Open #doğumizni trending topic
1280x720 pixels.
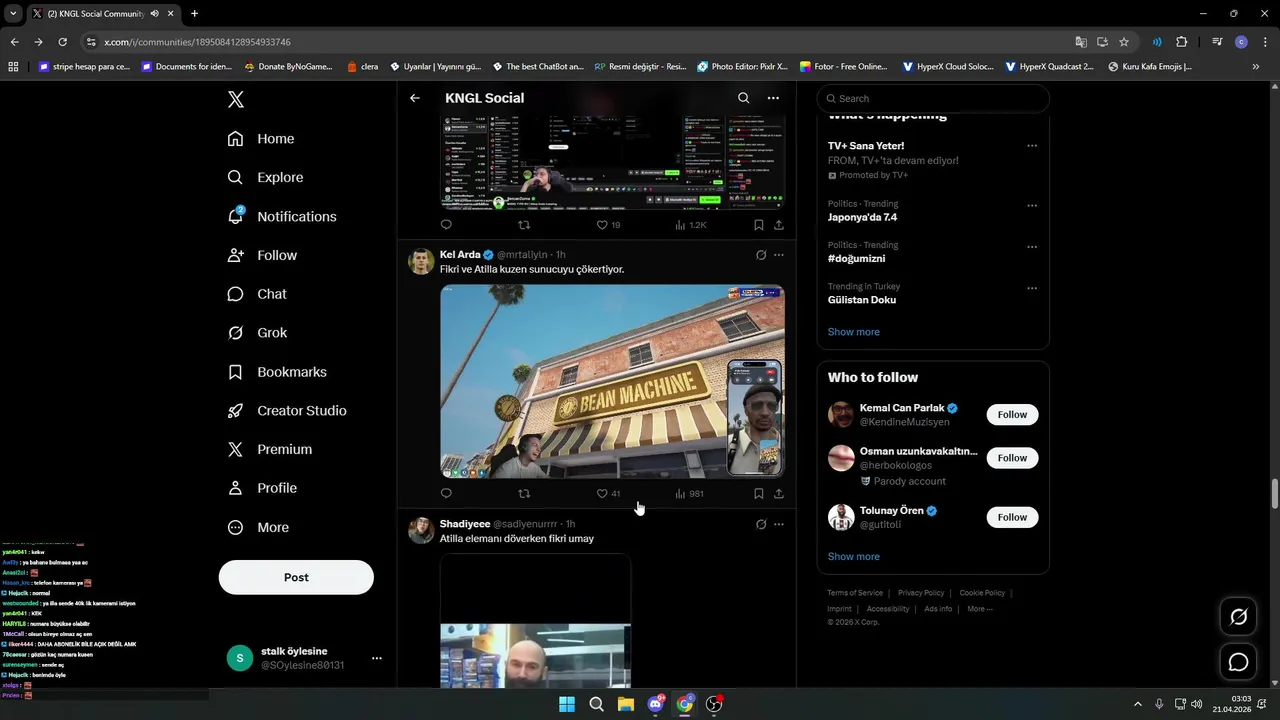pyautogui.click(x=856, y=258)
